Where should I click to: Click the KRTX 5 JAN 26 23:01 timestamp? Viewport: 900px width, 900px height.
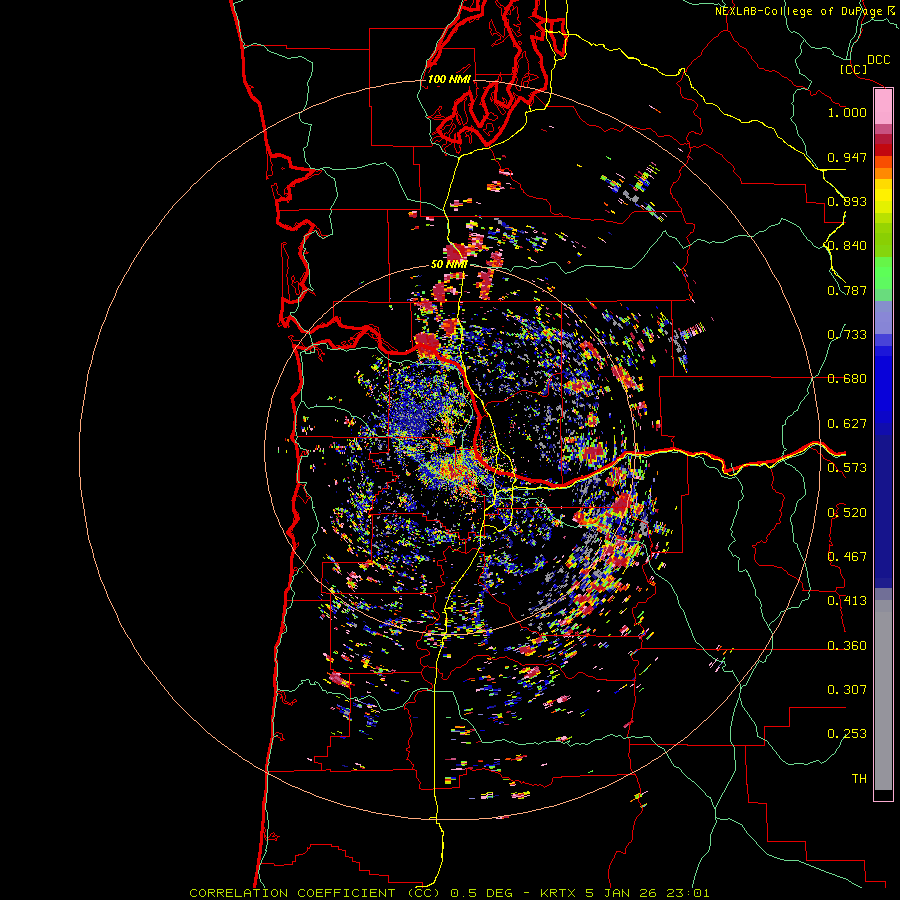pyautogui.click(x=624, y=893)
